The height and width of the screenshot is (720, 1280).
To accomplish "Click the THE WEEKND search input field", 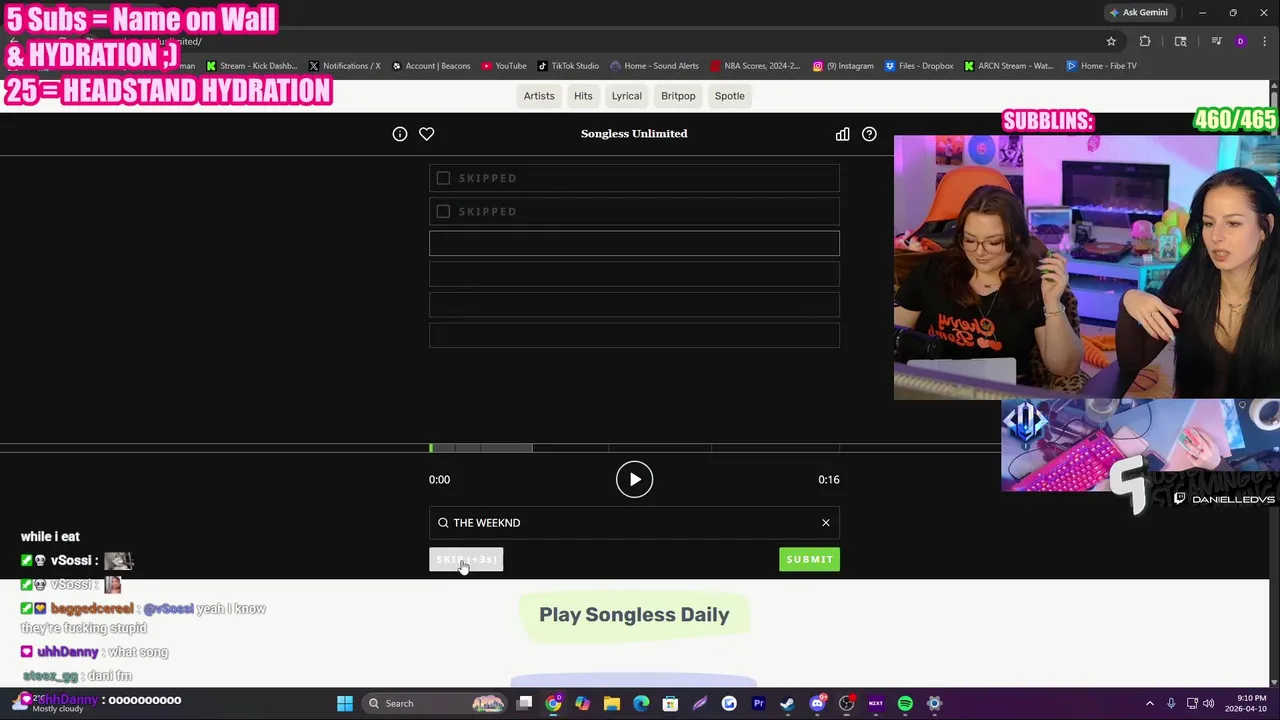I will point(634,523).
